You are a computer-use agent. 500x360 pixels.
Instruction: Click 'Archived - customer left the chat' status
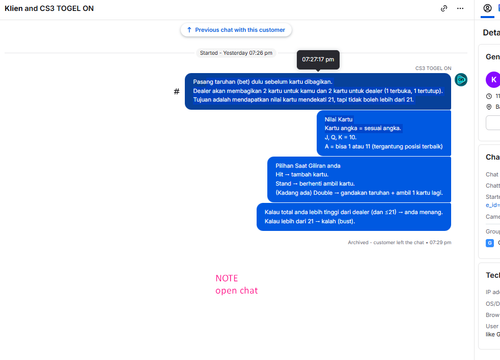pyautogui.click(x=399, y=242)
